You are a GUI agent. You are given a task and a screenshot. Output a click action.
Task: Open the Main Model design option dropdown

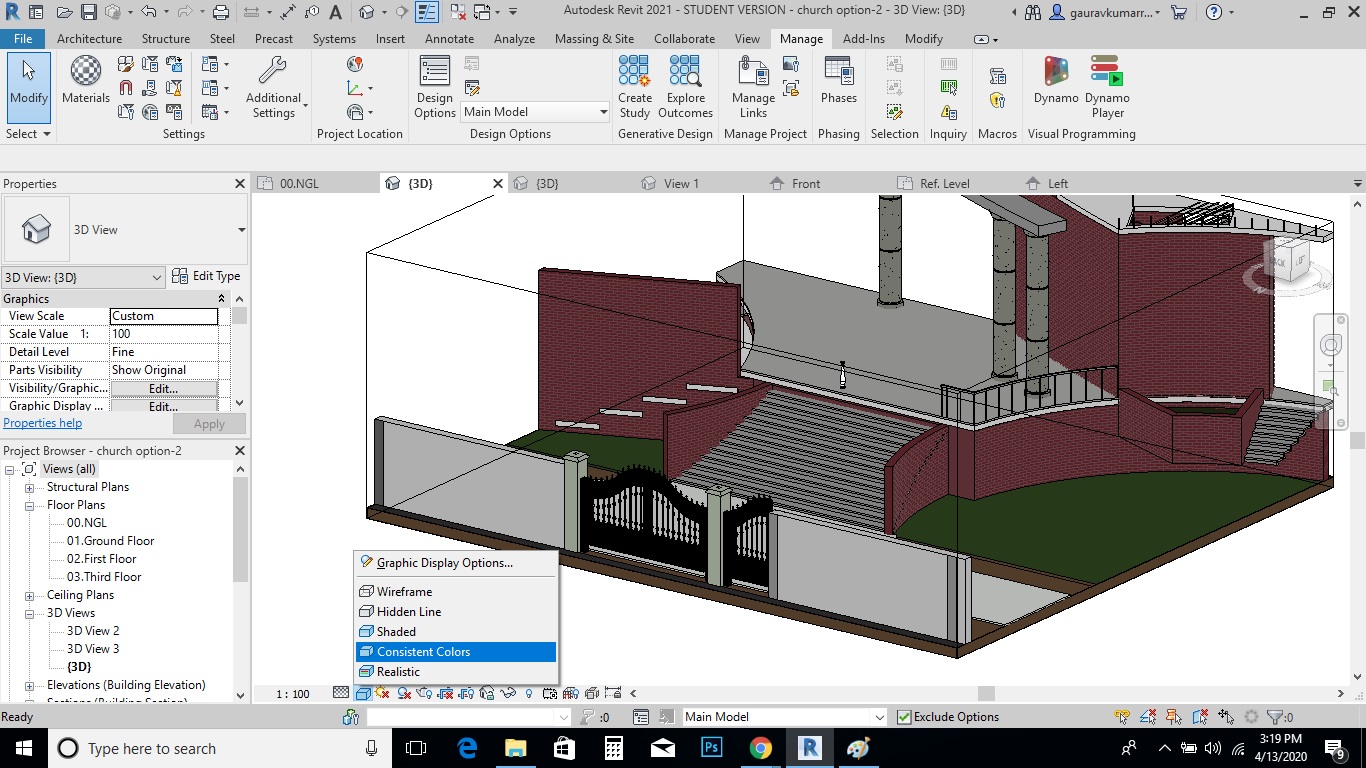coord(603,112)
